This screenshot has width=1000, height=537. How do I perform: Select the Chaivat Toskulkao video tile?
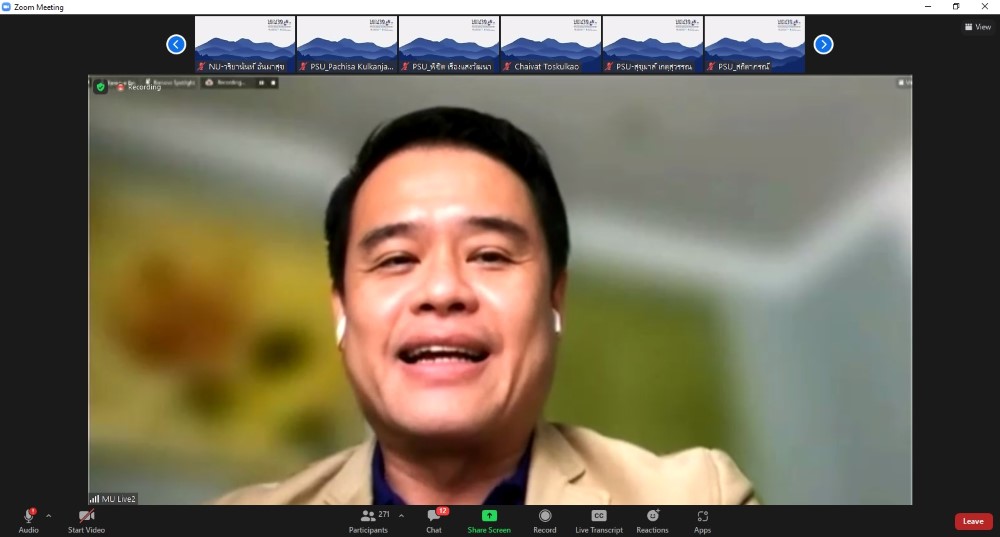tap(550, 44)
